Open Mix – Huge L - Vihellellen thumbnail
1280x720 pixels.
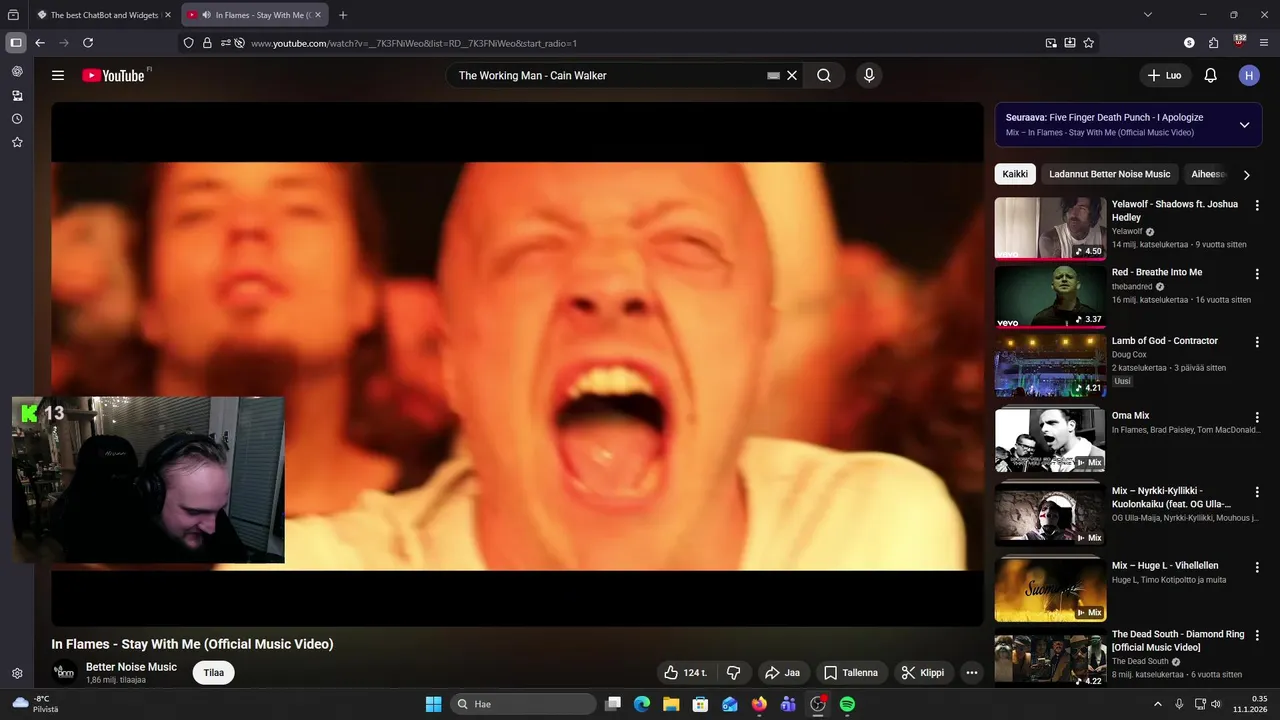click(x=1050, y=590)
